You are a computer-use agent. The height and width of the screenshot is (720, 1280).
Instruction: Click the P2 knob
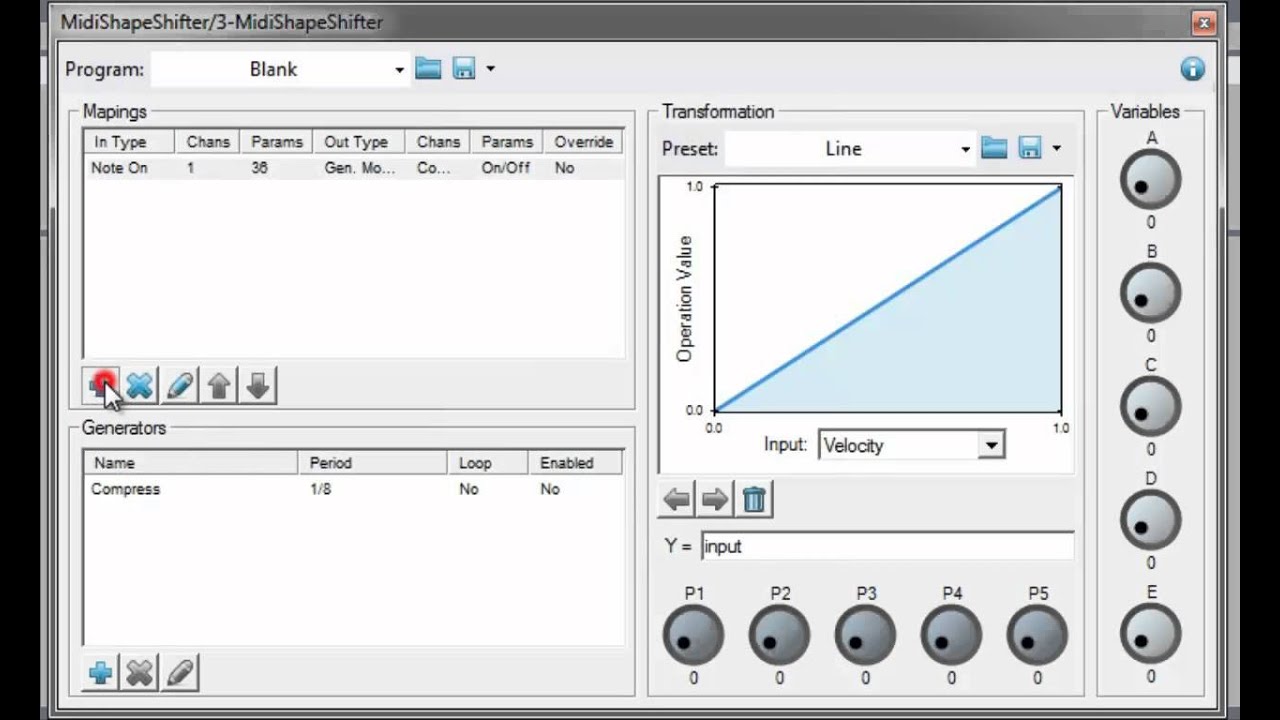(779, 635)
